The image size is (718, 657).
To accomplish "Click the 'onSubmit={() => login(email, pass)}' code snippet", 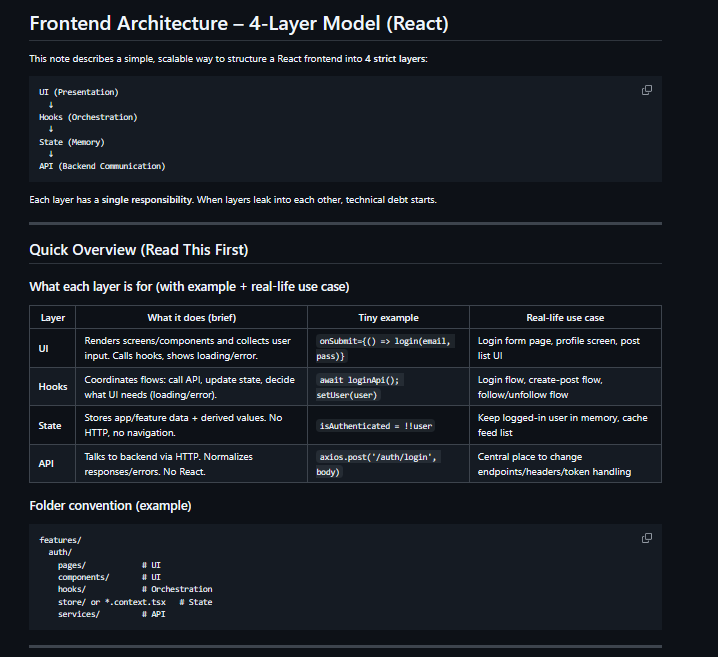I will click(x=385, y=348).
